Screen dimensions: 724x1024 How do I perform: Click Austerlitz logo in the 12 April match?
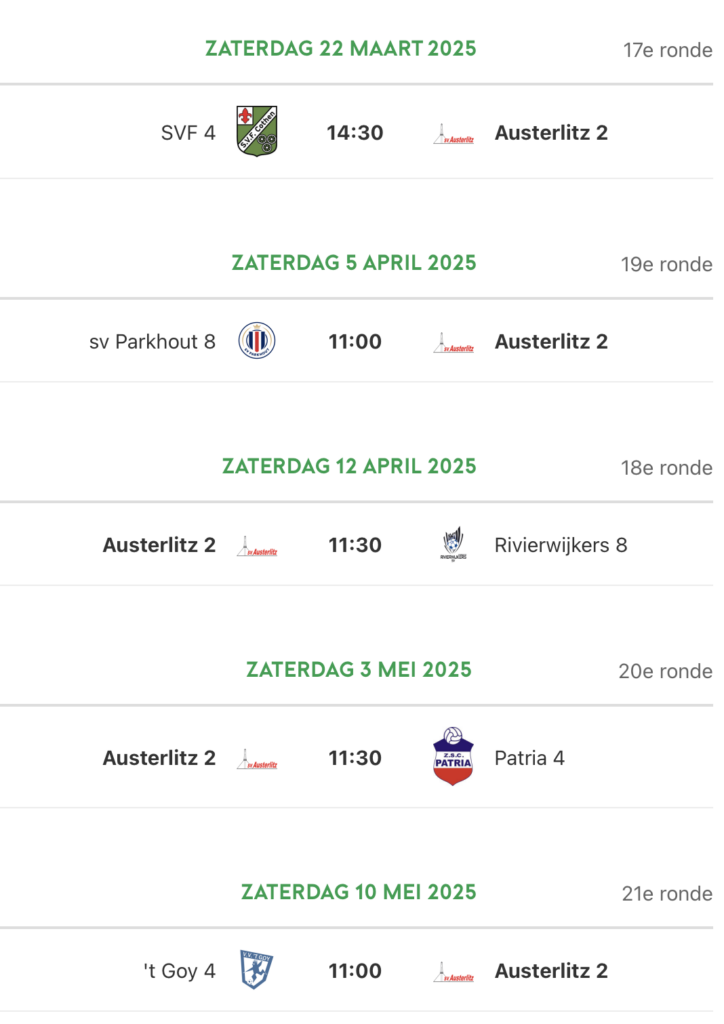click(257, 546)
